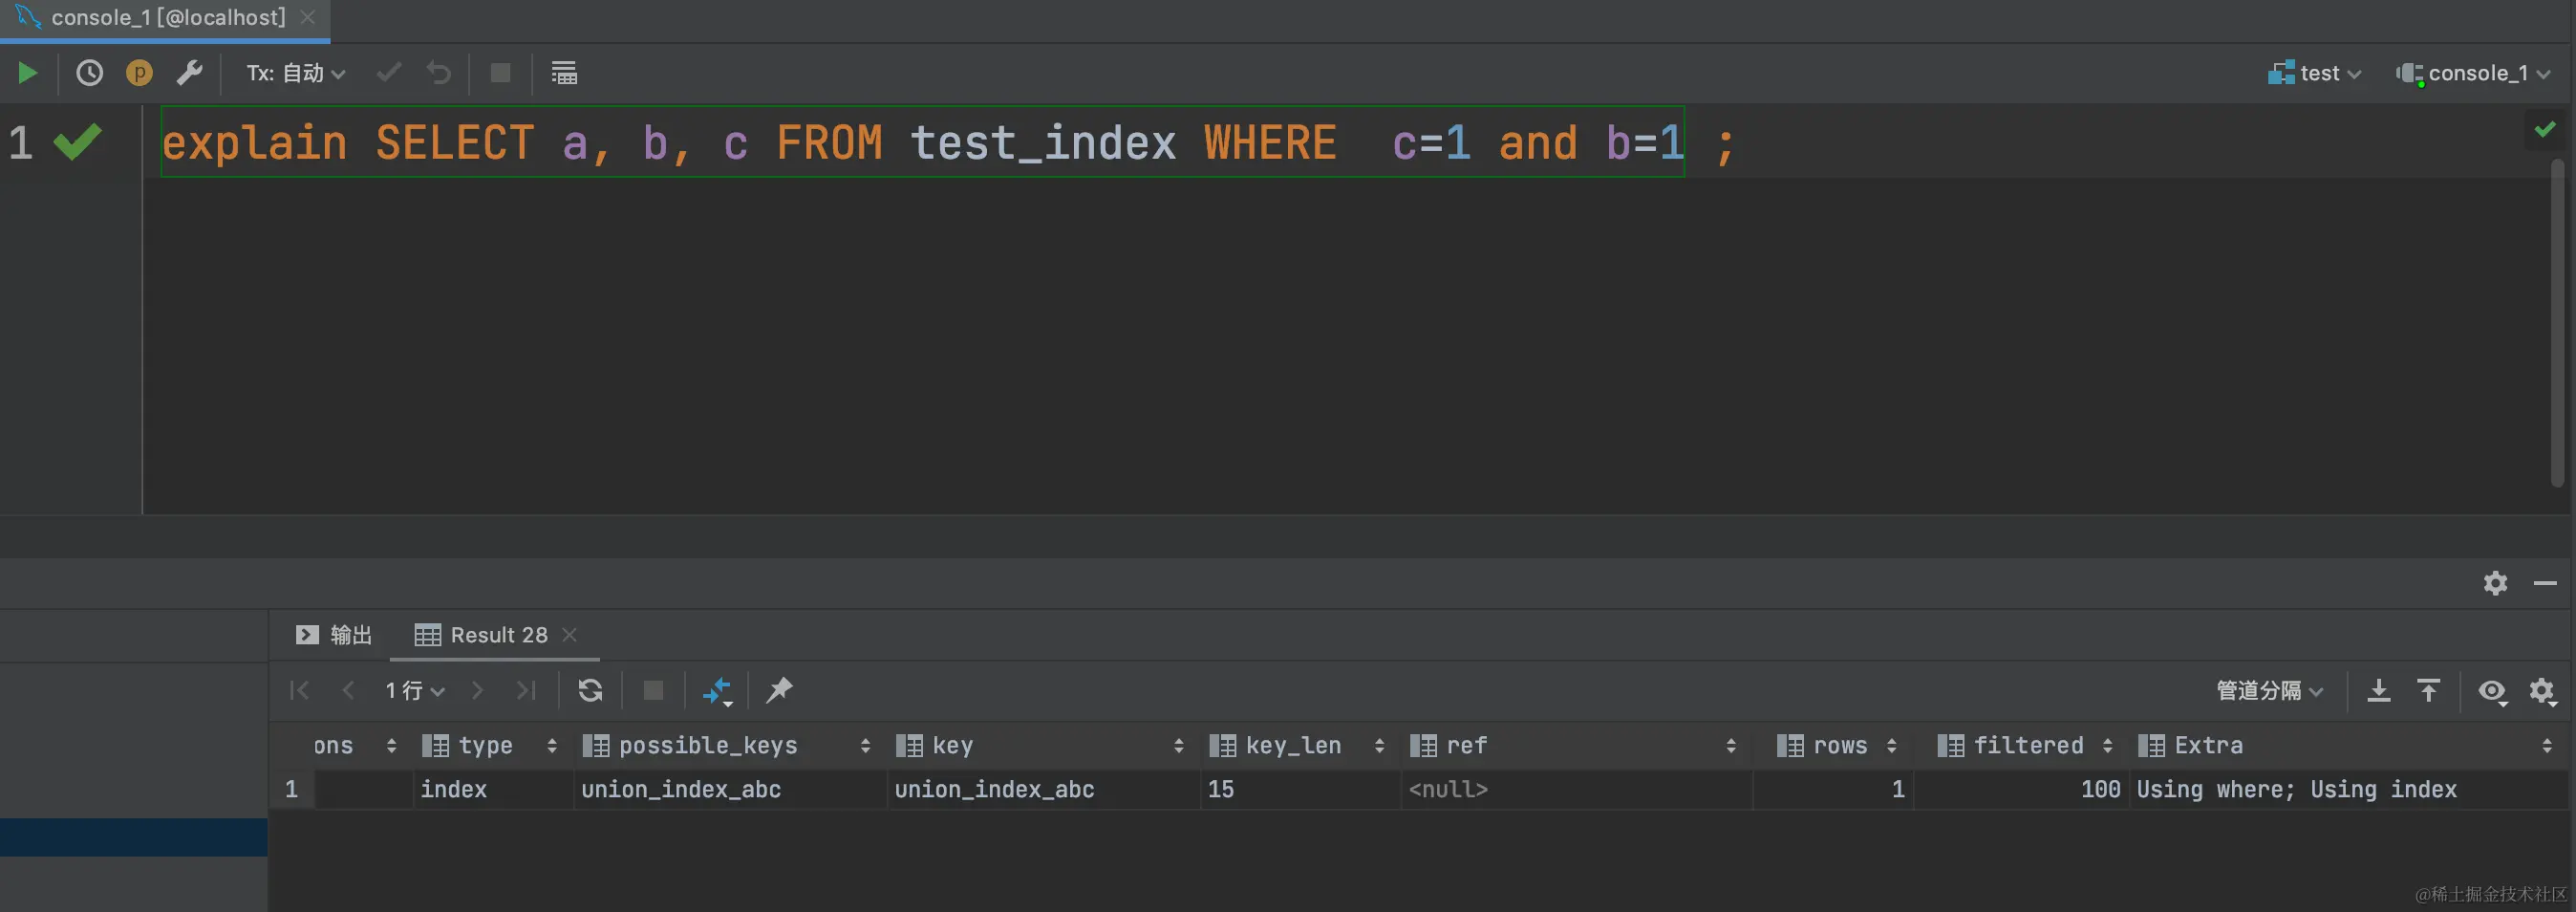The image size is (2576, 912).
Task: Commit the transaction with the checkmark icon
Action: 389,73
